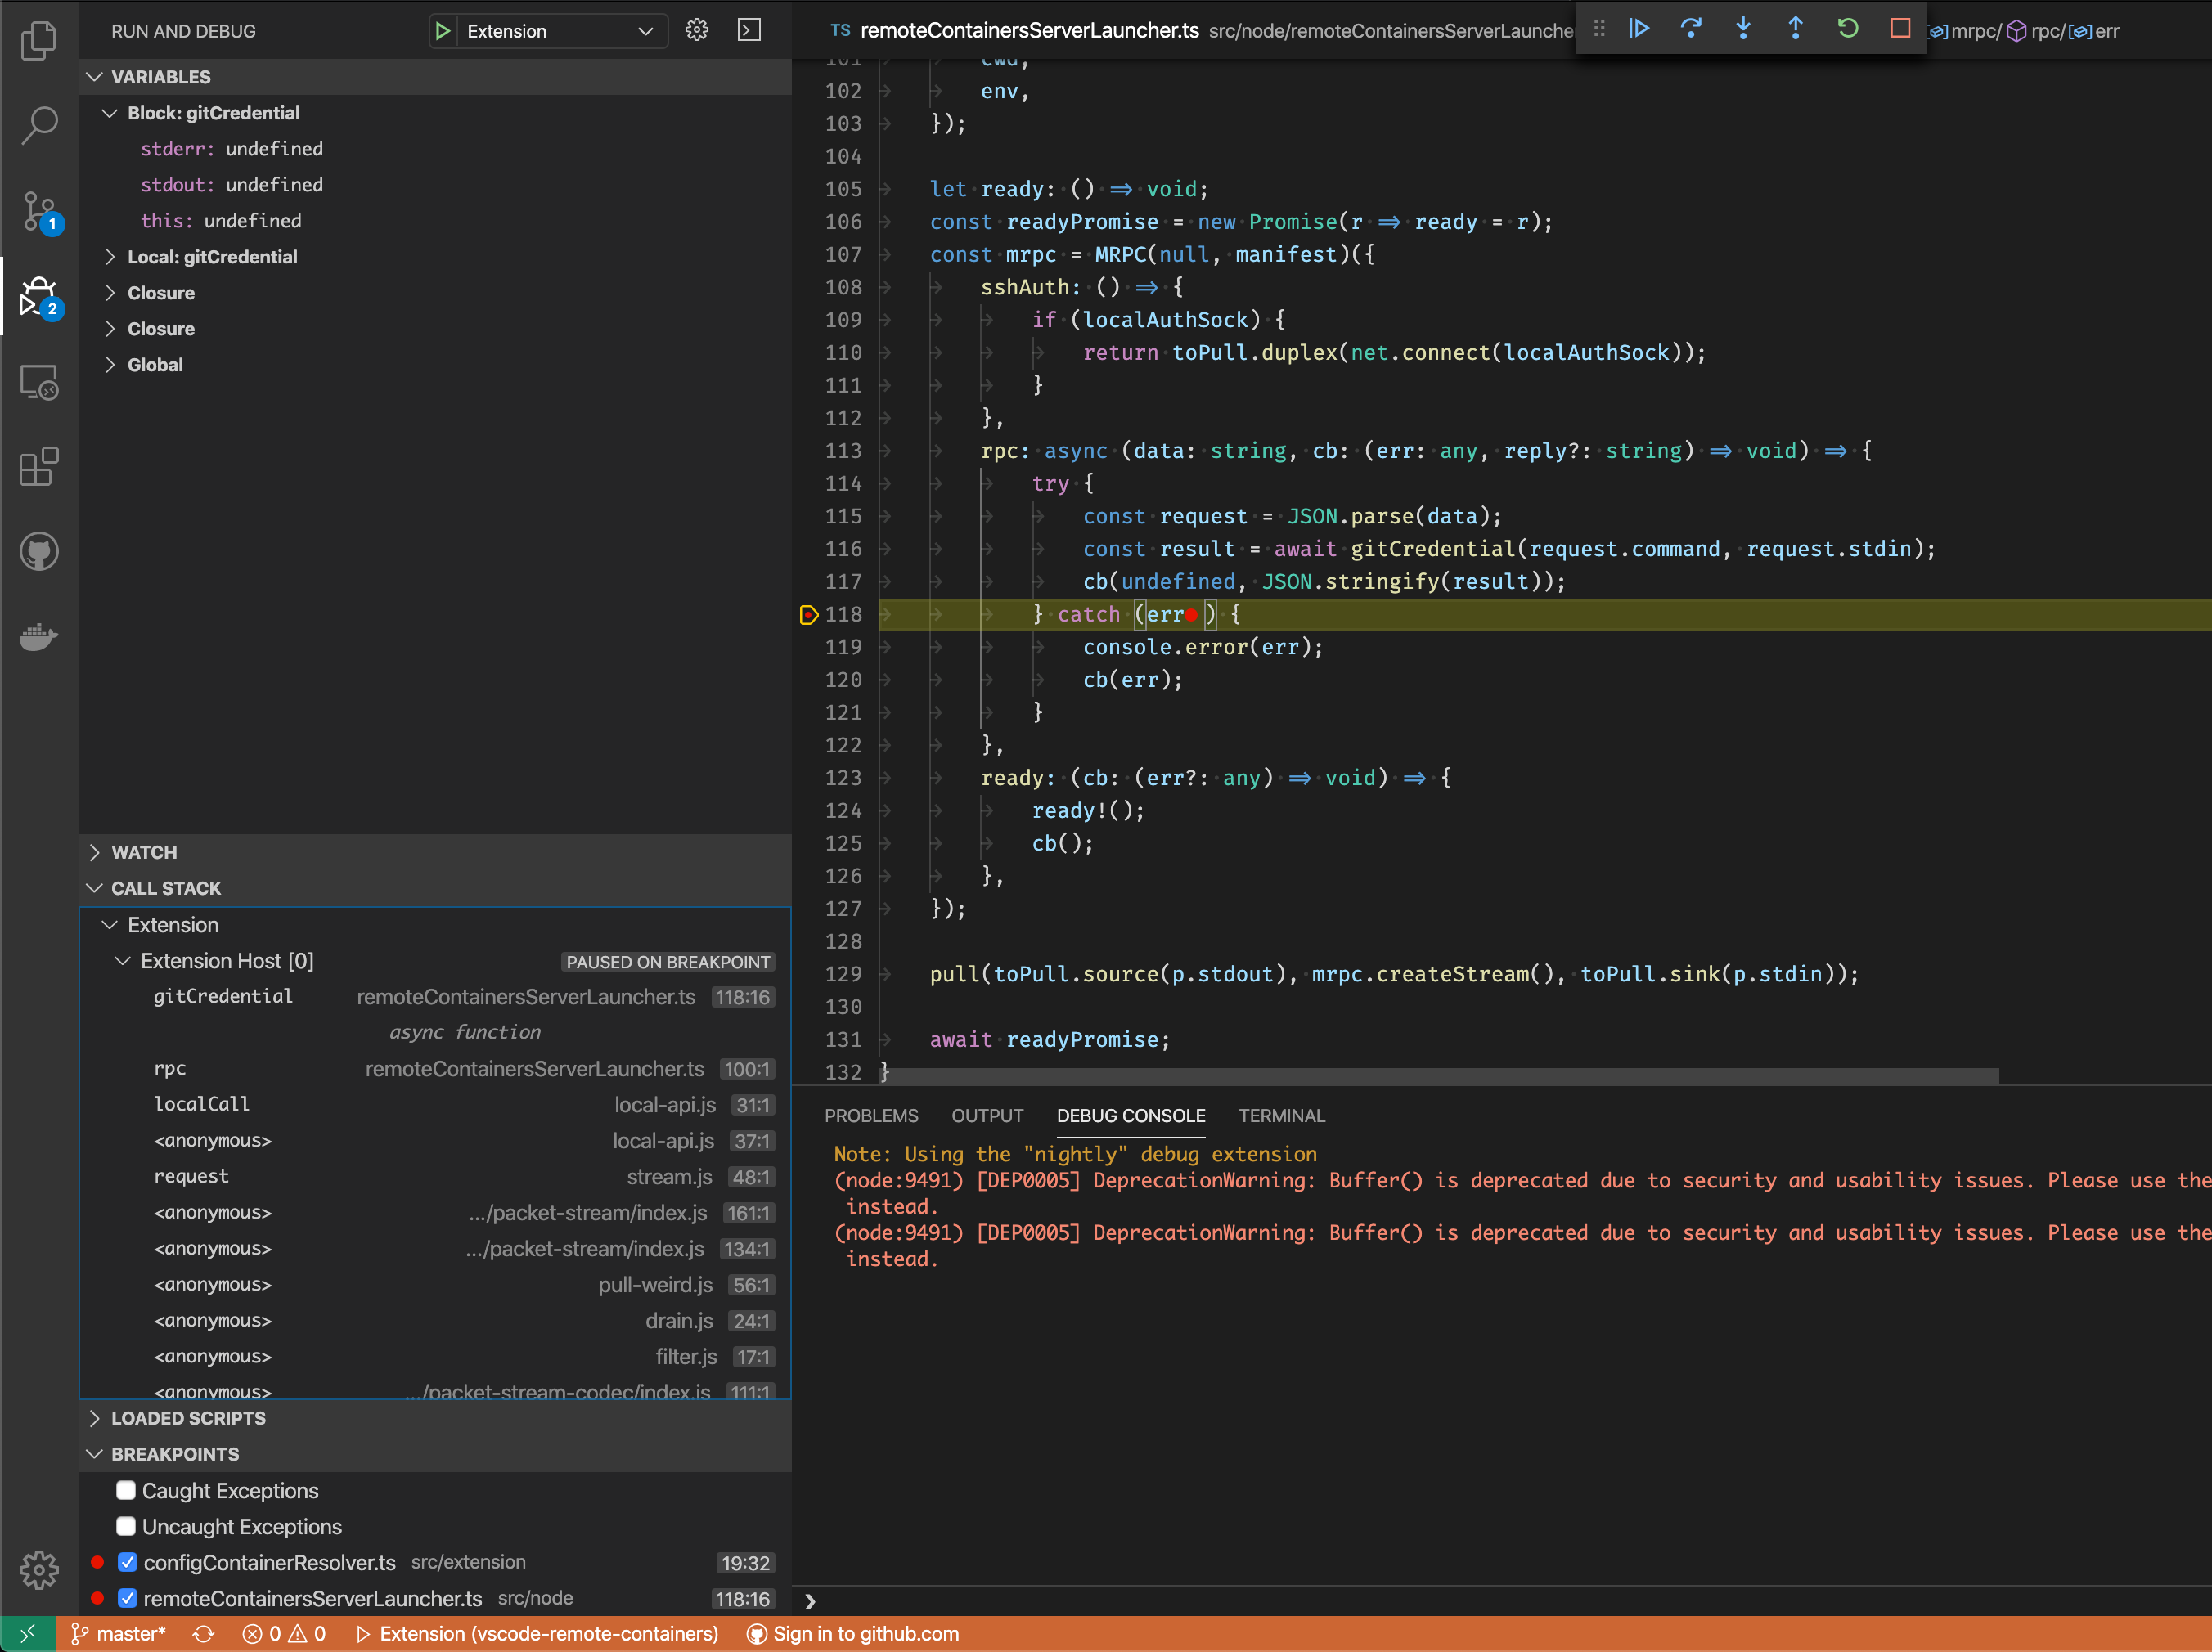This screenshot has width=2212, height=1652.
Task: Click Sign in to github.com
Action: (x=864, y=1633)
